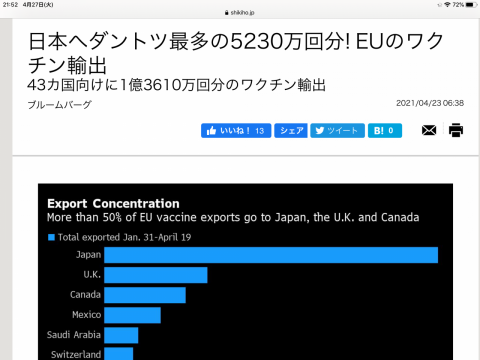Screen dimensions: 480x360
Task: Click the blue legend square for Total exported
Action: [x=51, y=237]
